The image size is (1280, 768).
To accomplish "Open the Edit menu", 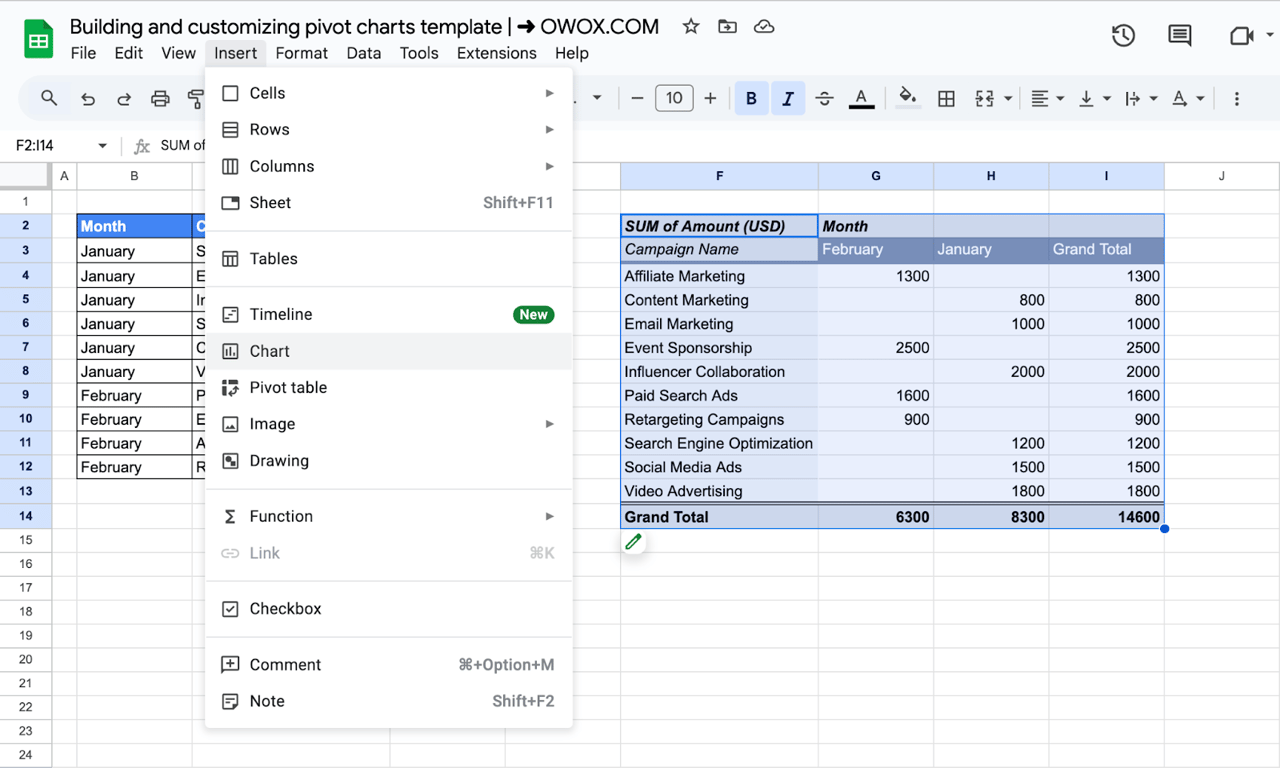I will click(128, 53).
